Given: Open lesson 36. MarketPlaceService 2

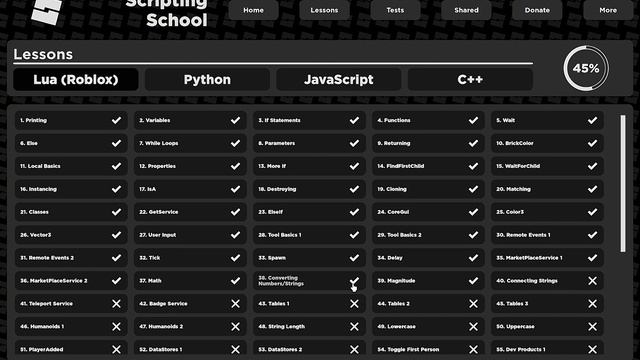Looking at the screenshot, I should tap(71, 281).
